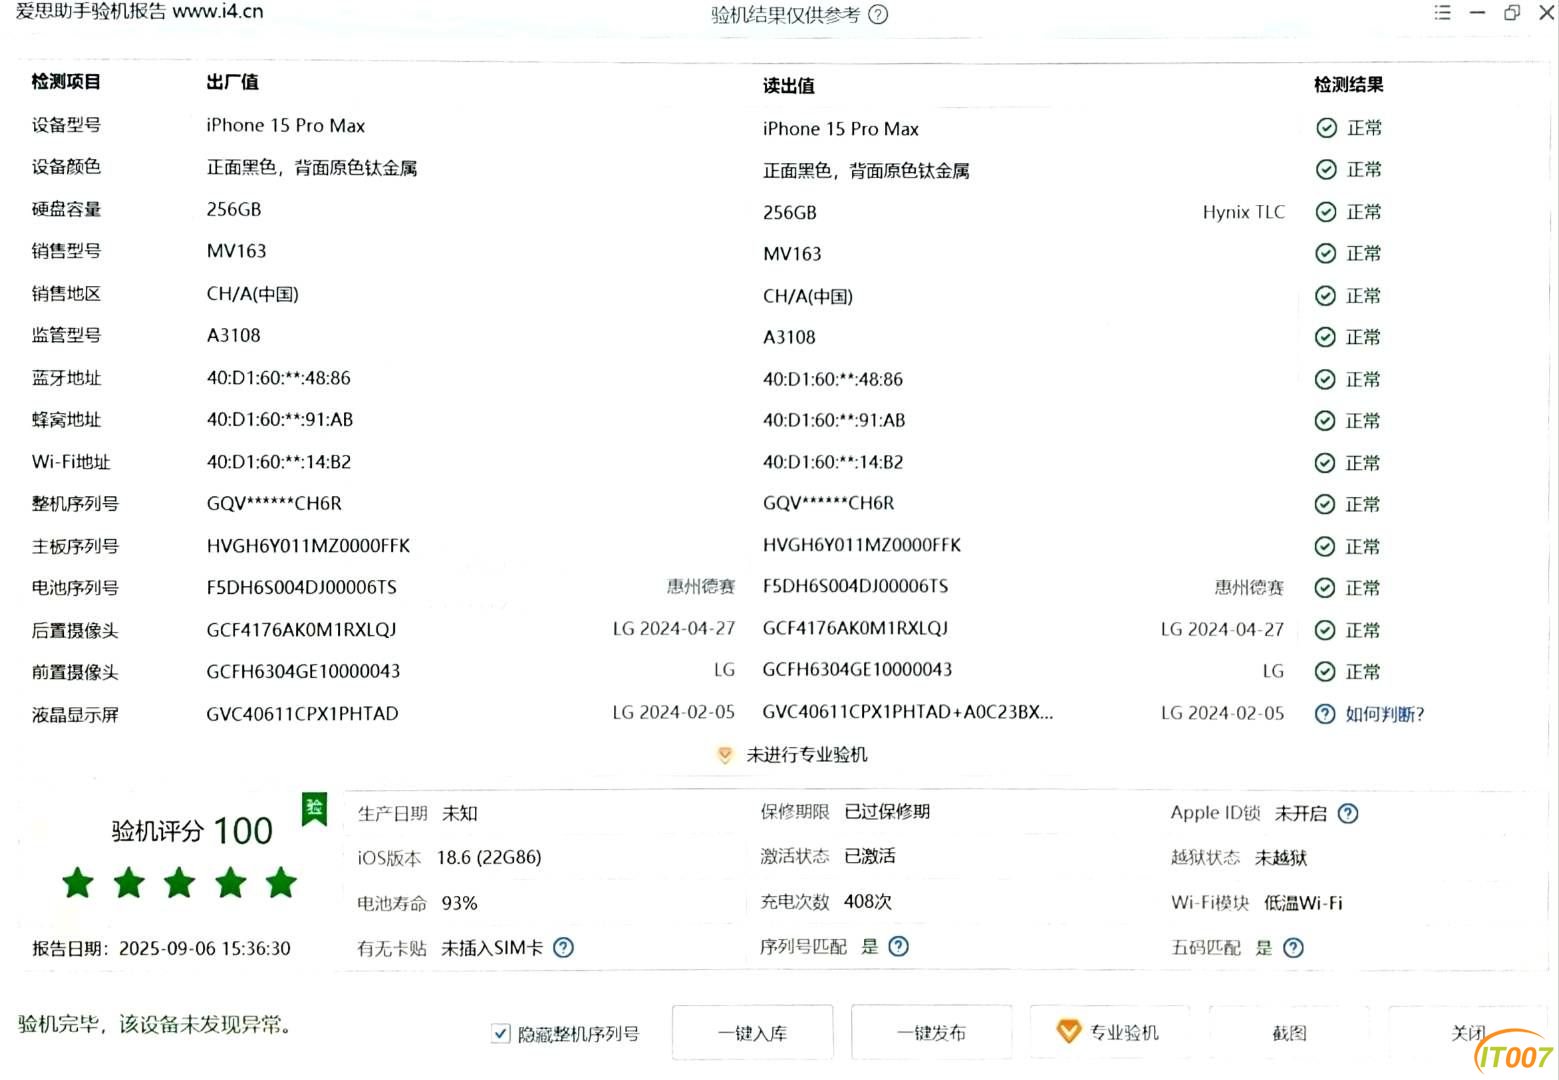1559x1080 pixels.
Task: Select the score value 100
Action: point(243,831)
